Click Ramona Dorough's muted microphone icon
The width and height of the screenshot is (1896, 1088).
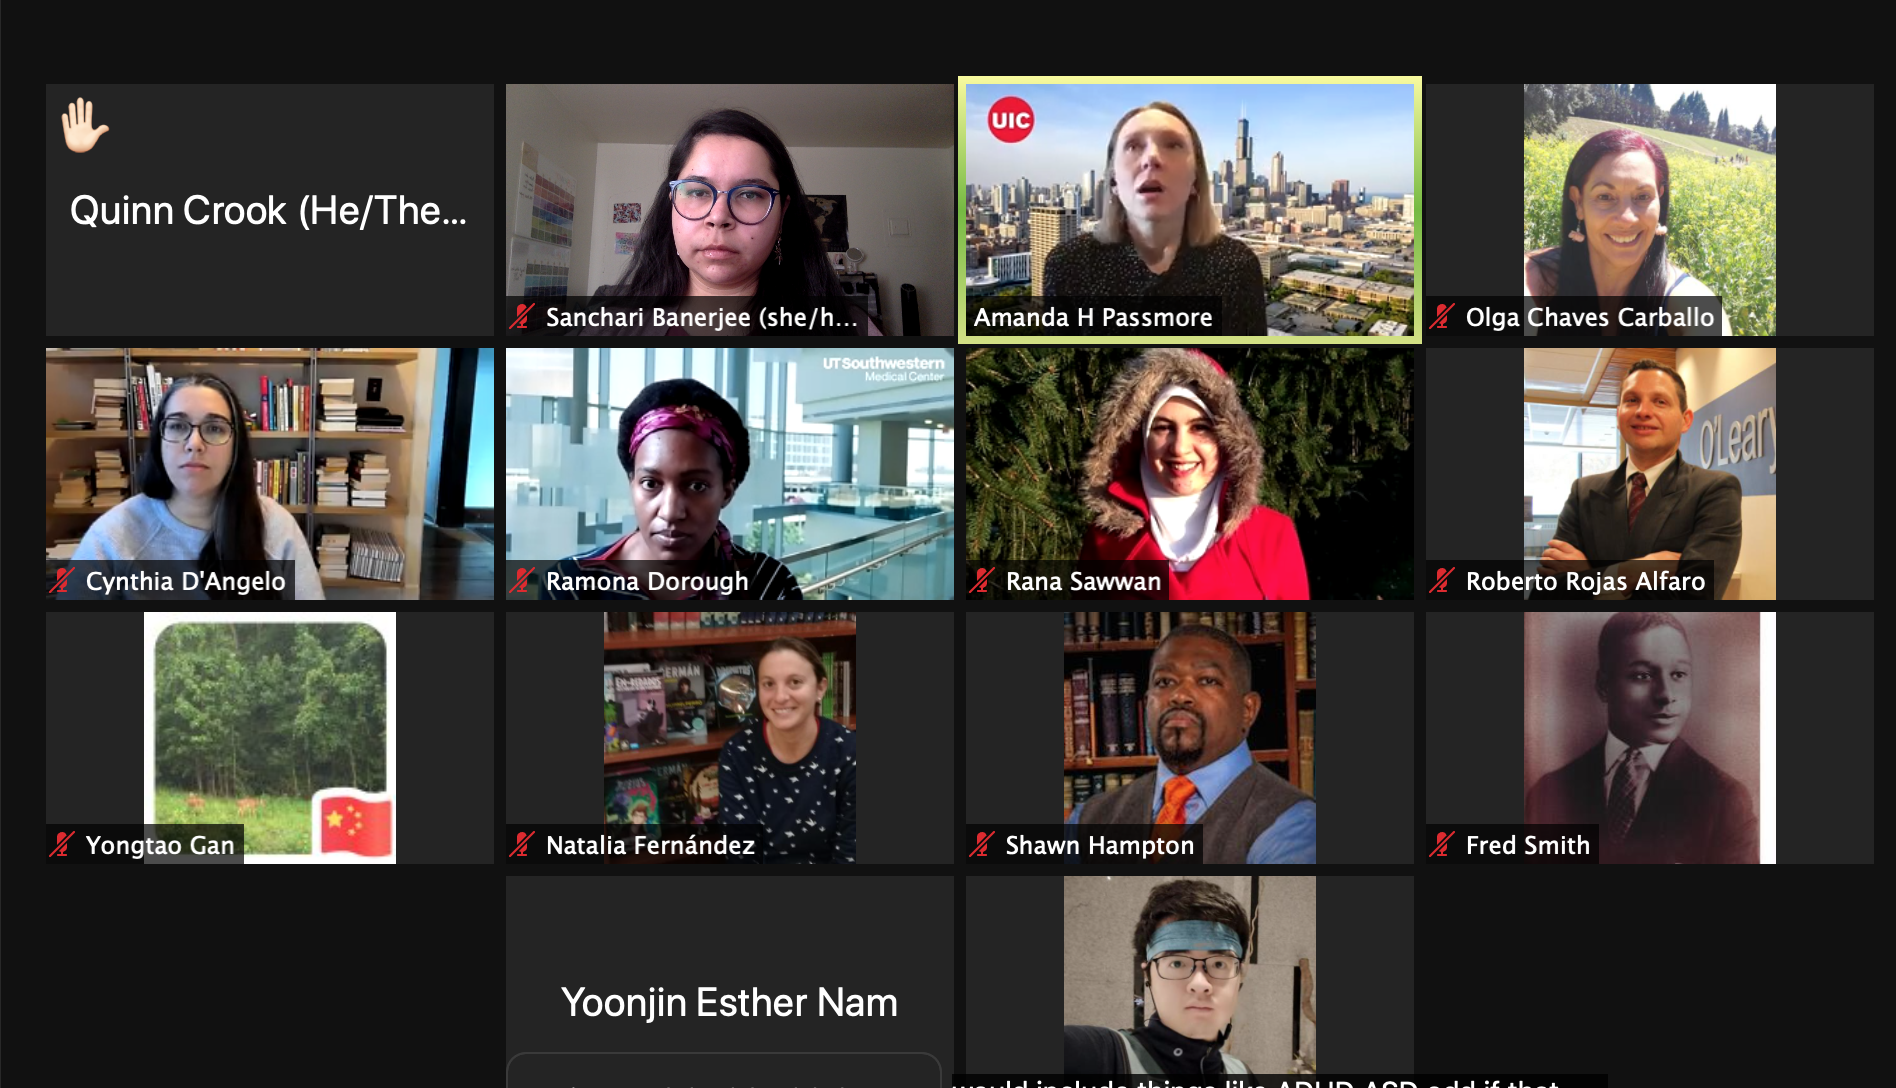click(x=522, y=581)
